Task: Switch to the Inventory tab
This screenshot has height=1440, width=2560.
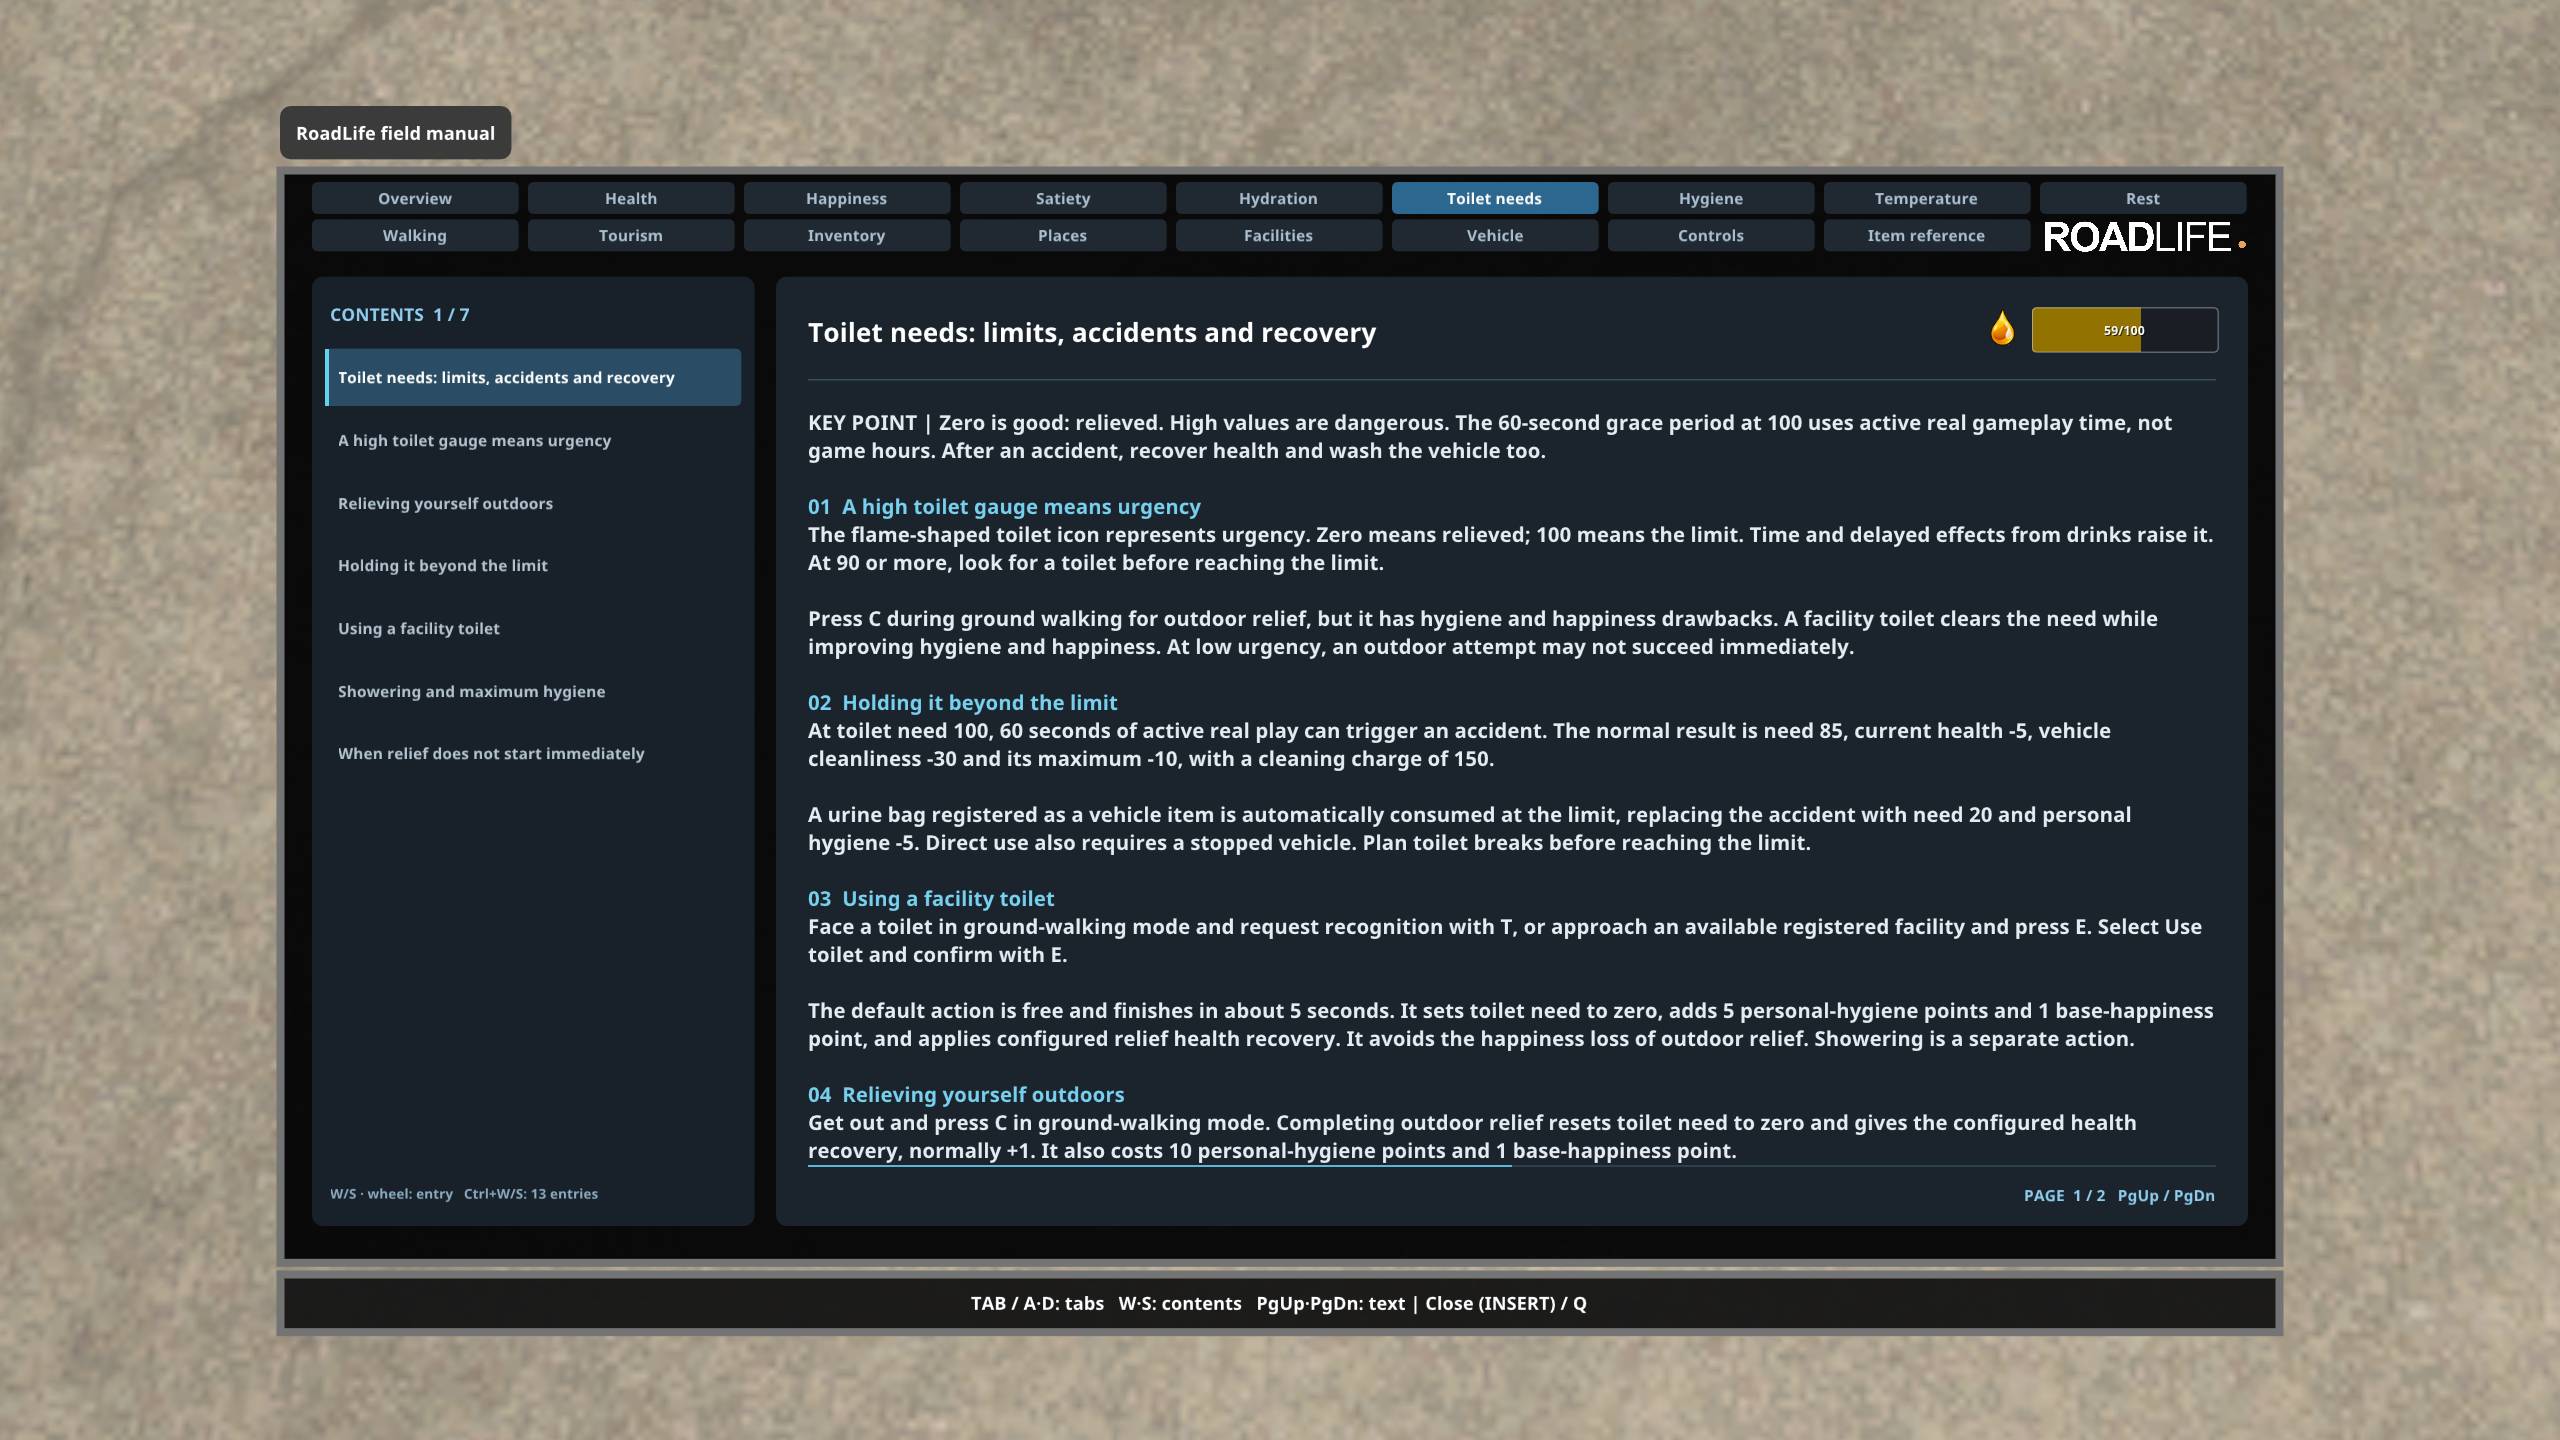Action: [x=847, y=235]
